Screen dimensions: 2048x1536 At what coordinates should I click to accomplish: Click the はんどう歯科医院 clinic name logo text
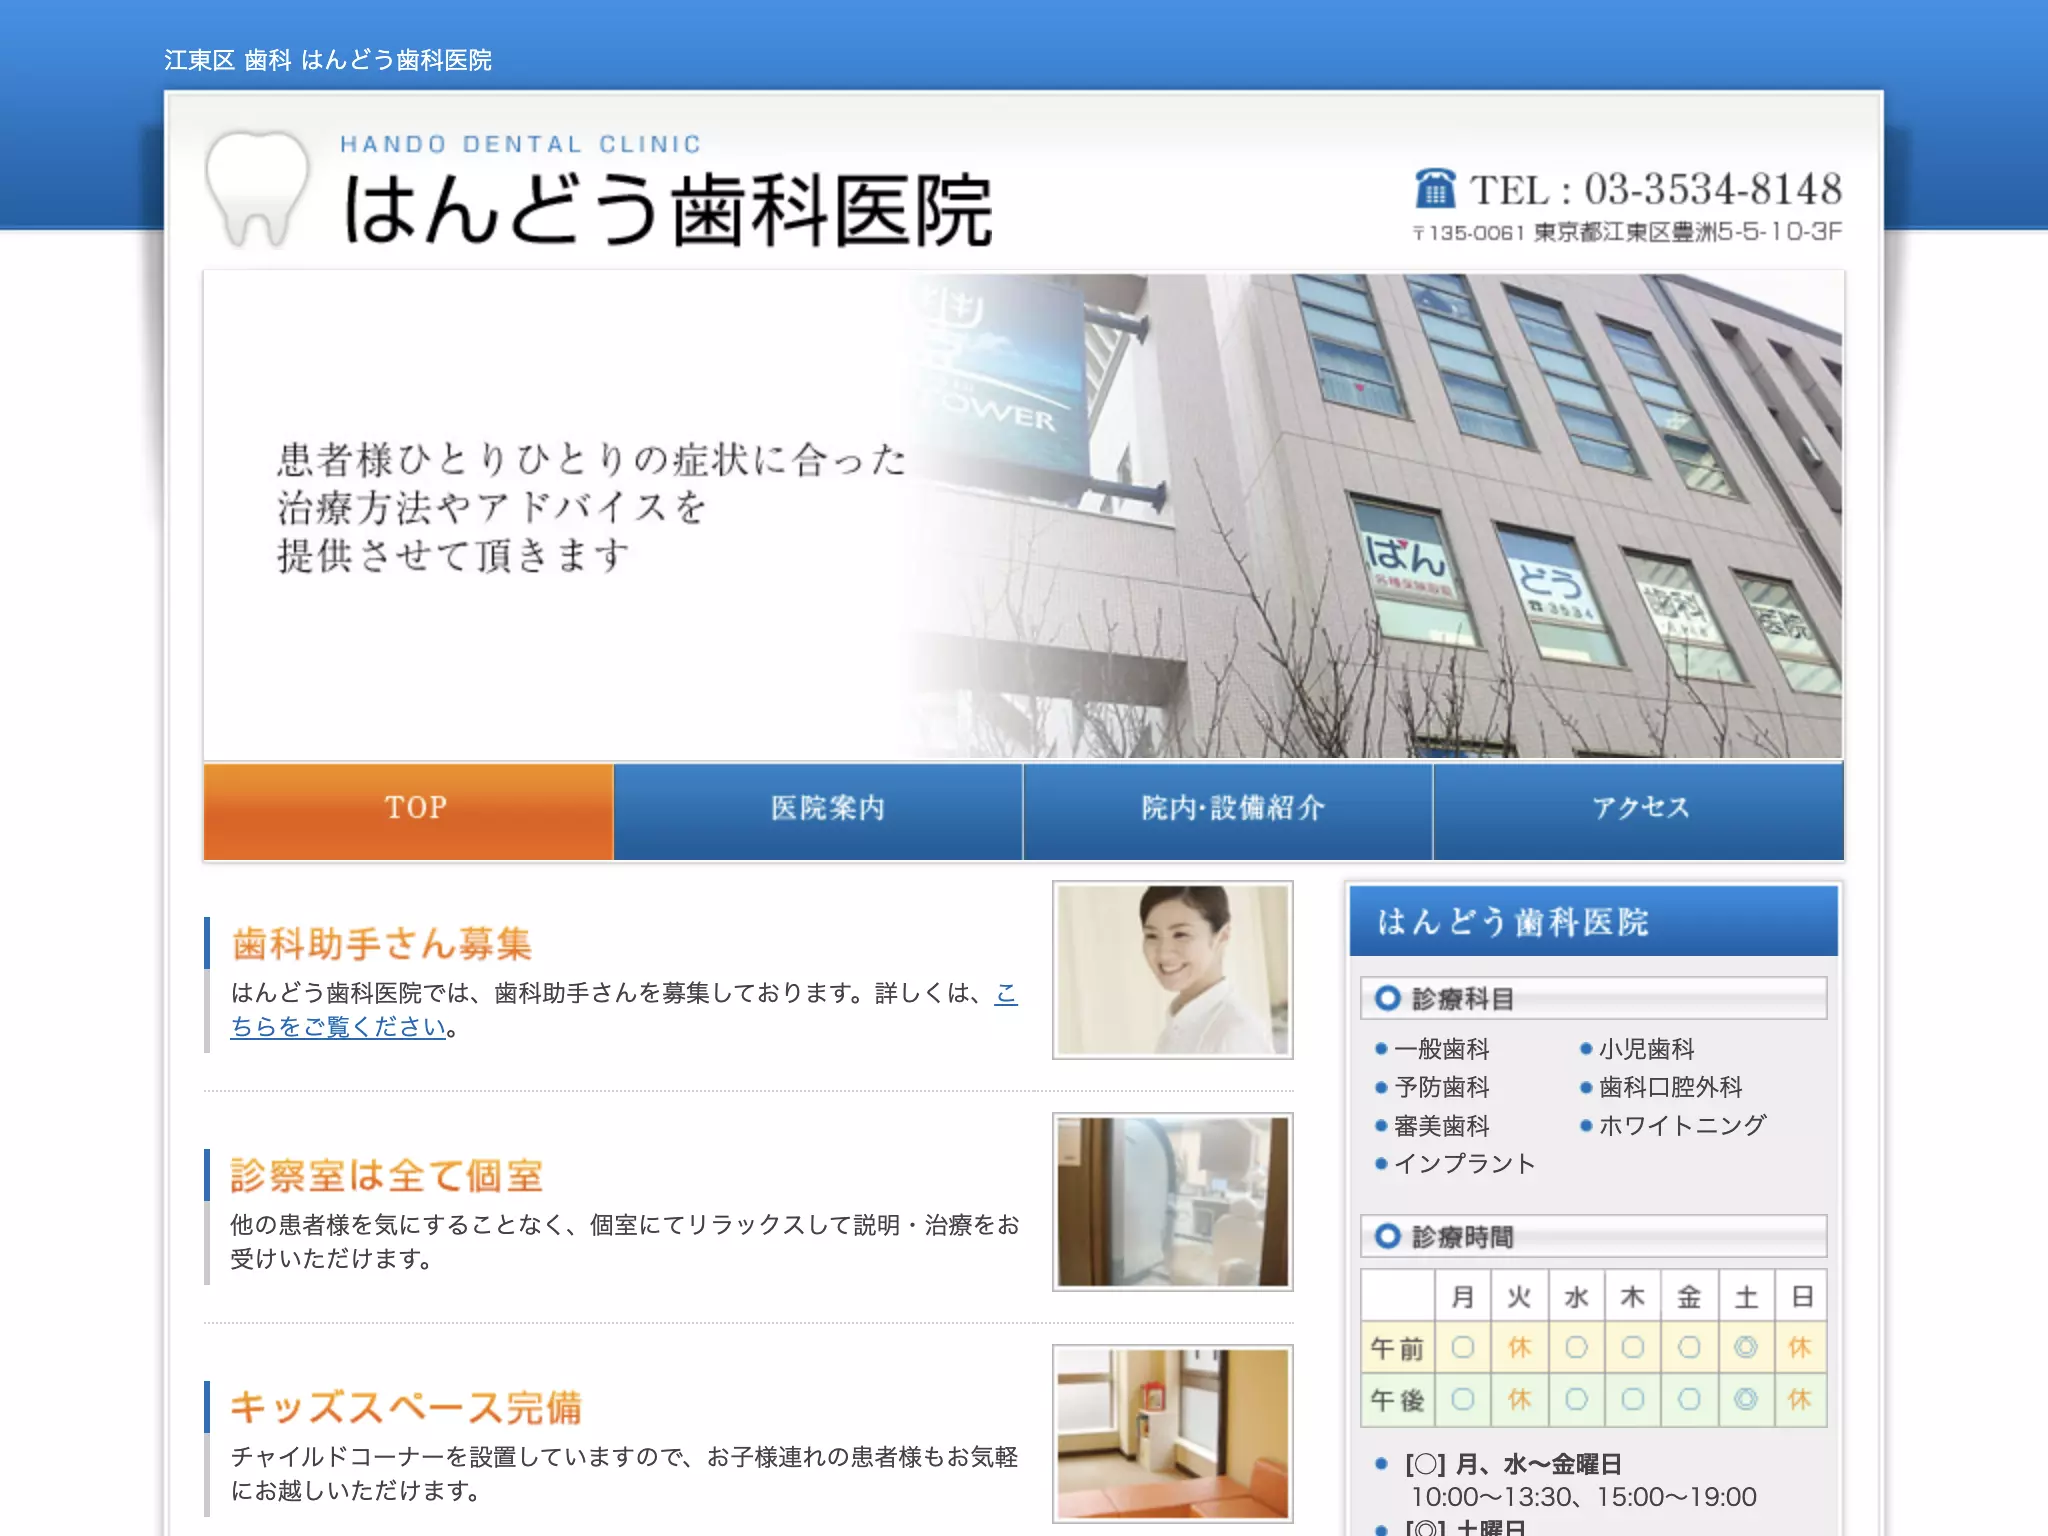tap(667, 210)
